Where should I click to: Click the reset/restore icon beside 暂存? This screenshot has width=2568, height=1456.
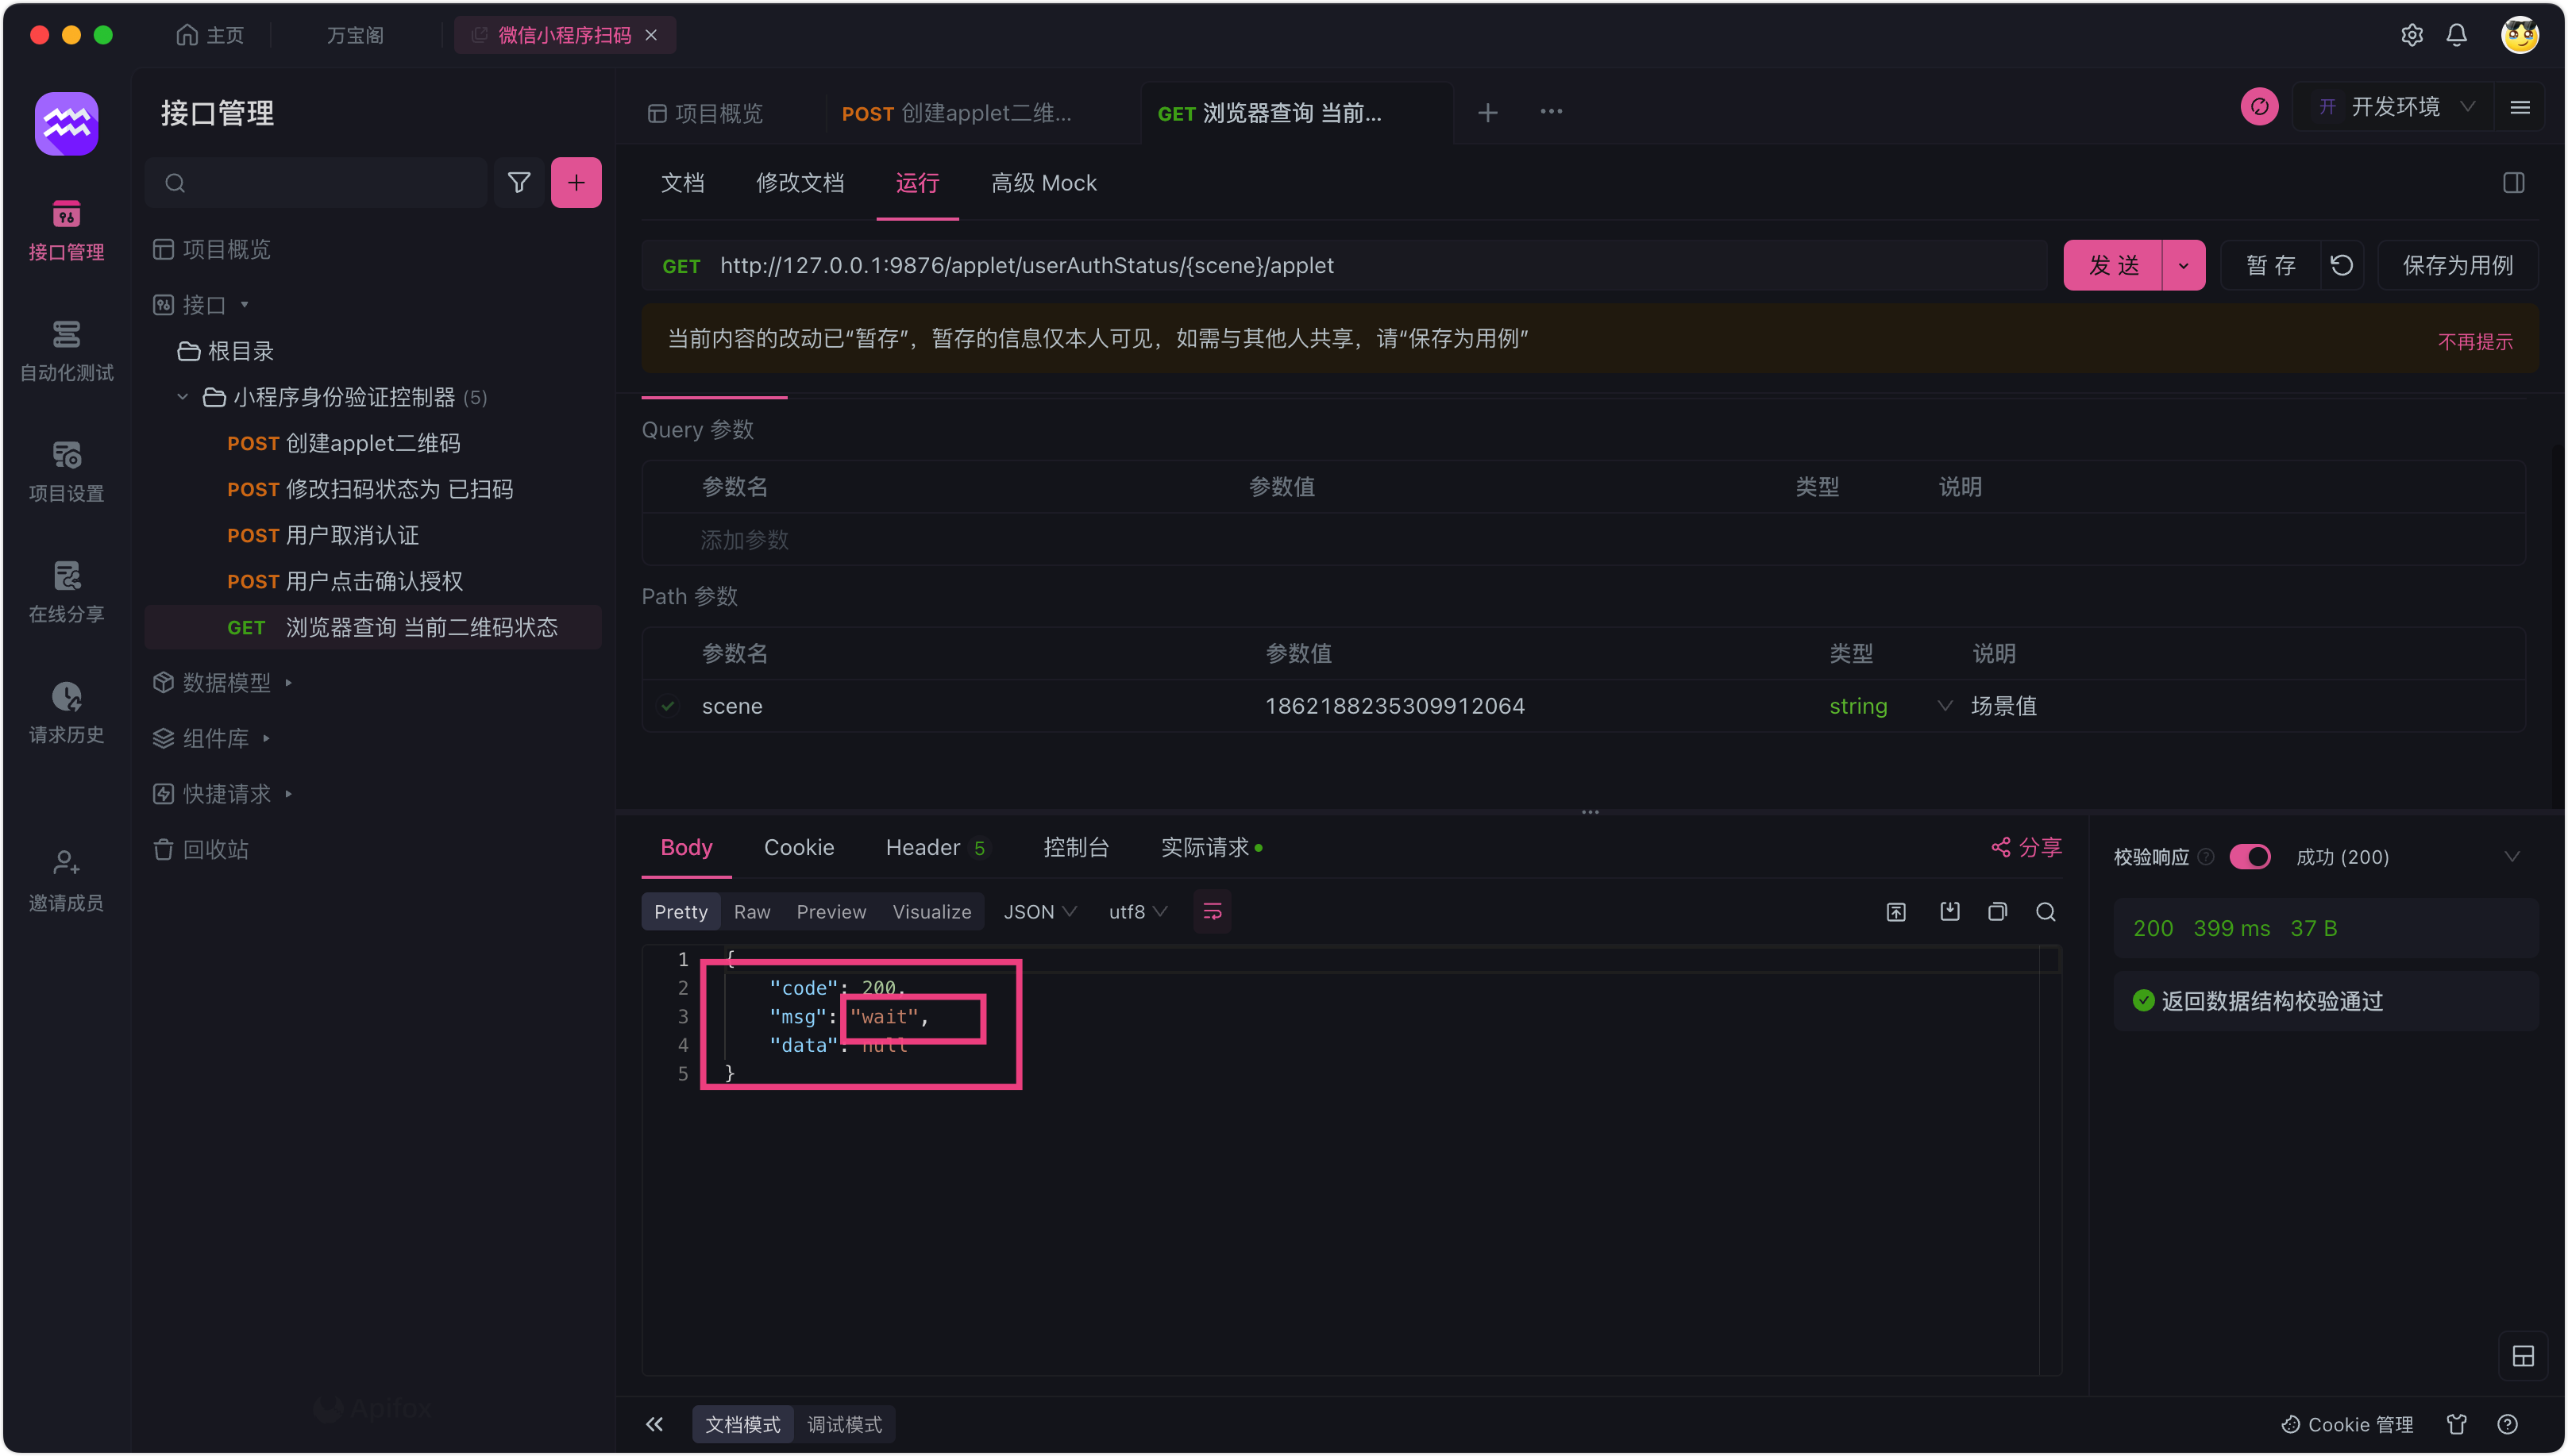click(x=2341, y=265)
